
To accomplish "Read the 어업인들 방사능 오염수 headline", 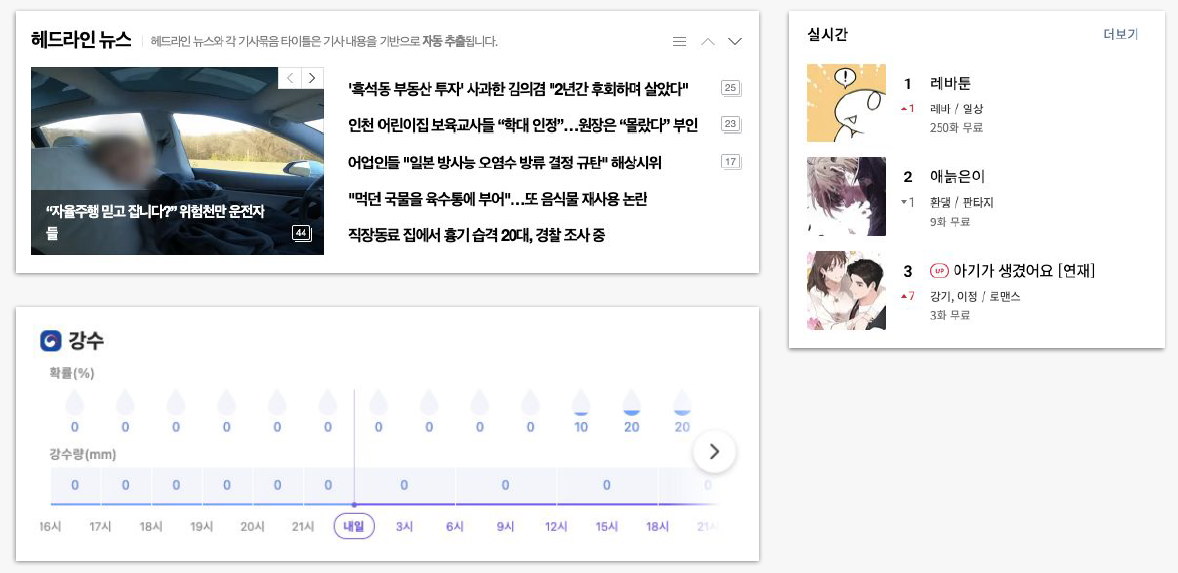I will click(505, 162).
